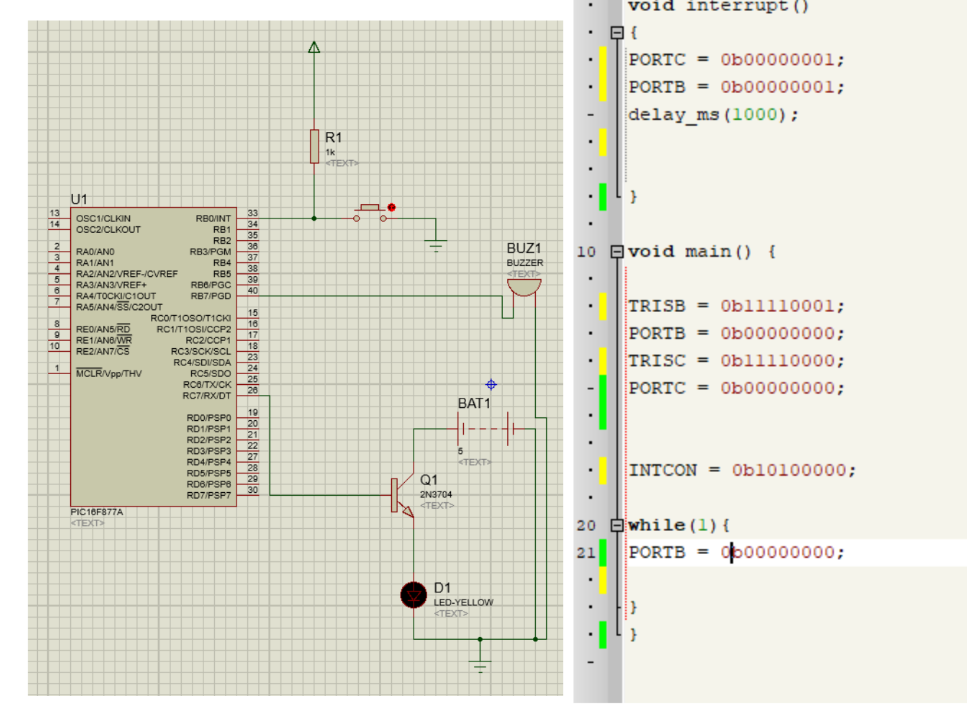Collapse the while(1) loop fold marker

(x=617, y=525)
